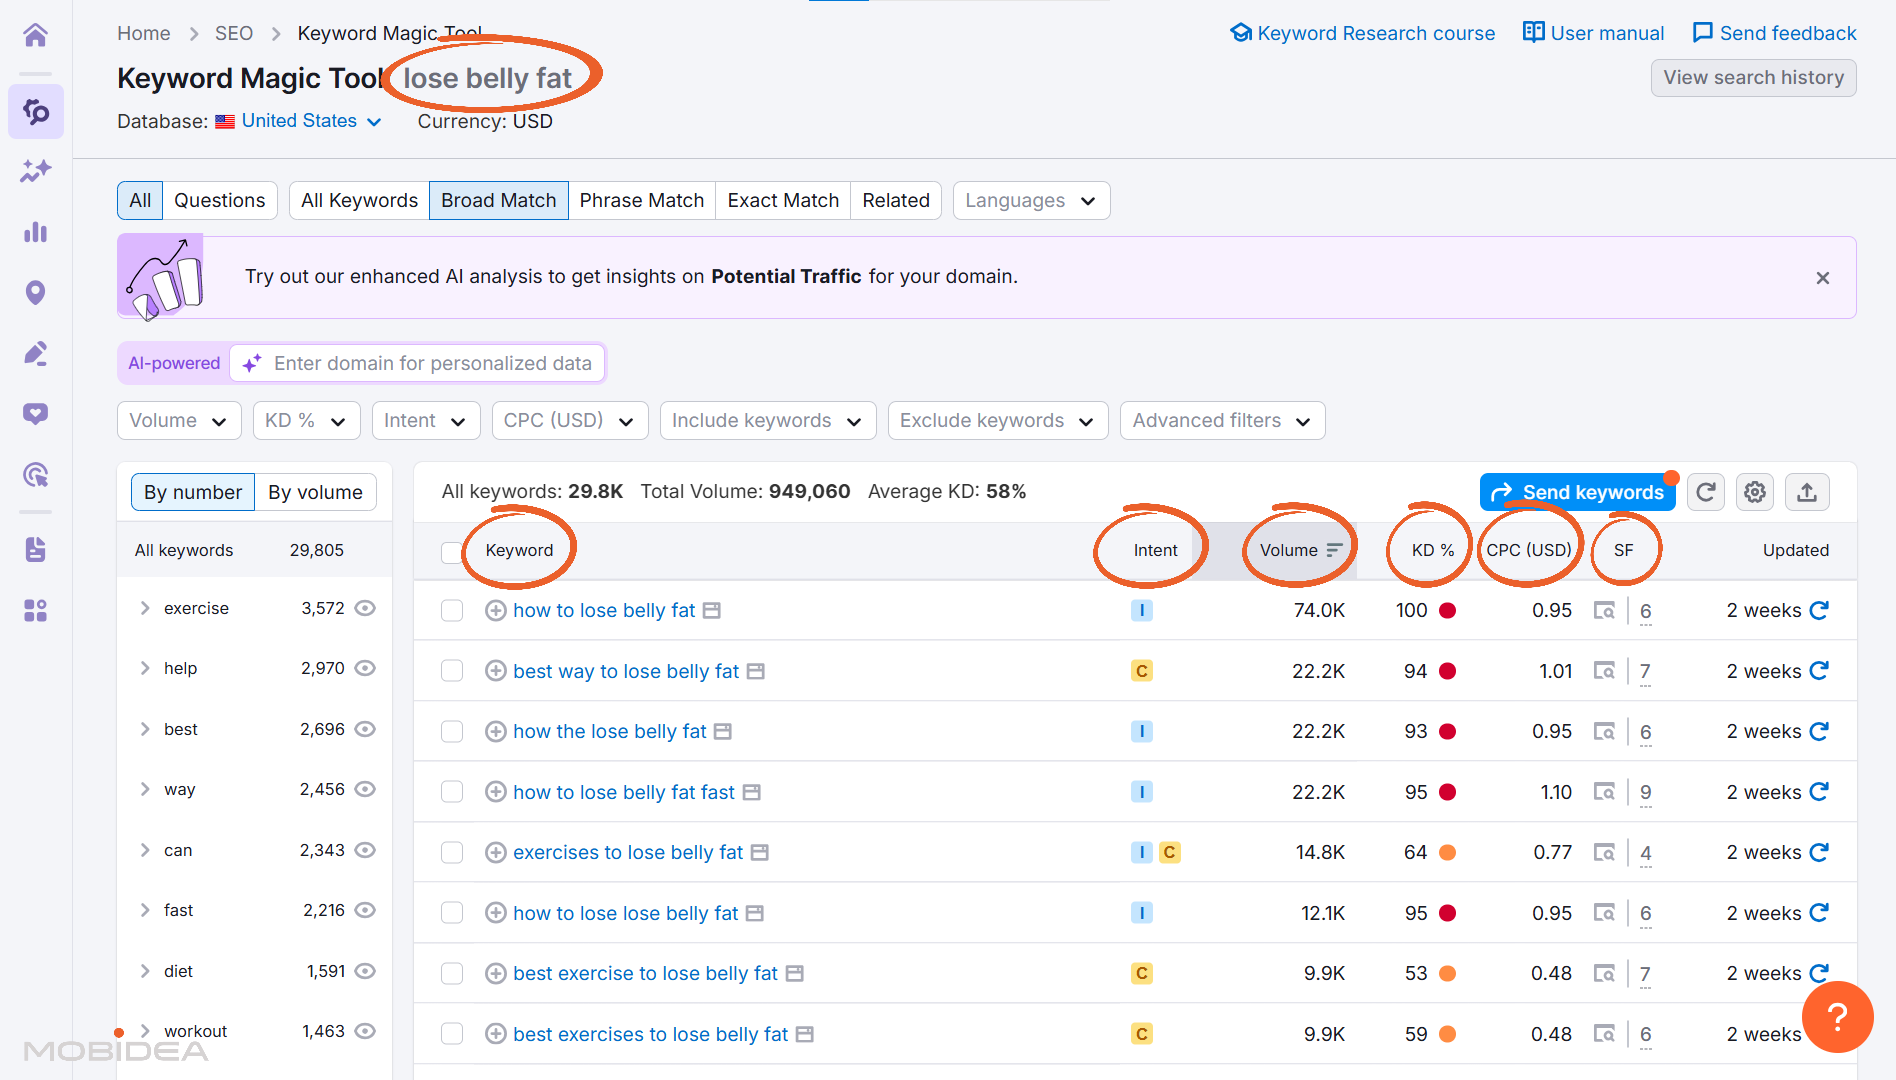Viewport: 1896px width, 1080px height.
Task: Click the export upload icon
Action: [x=1807, y=492]
